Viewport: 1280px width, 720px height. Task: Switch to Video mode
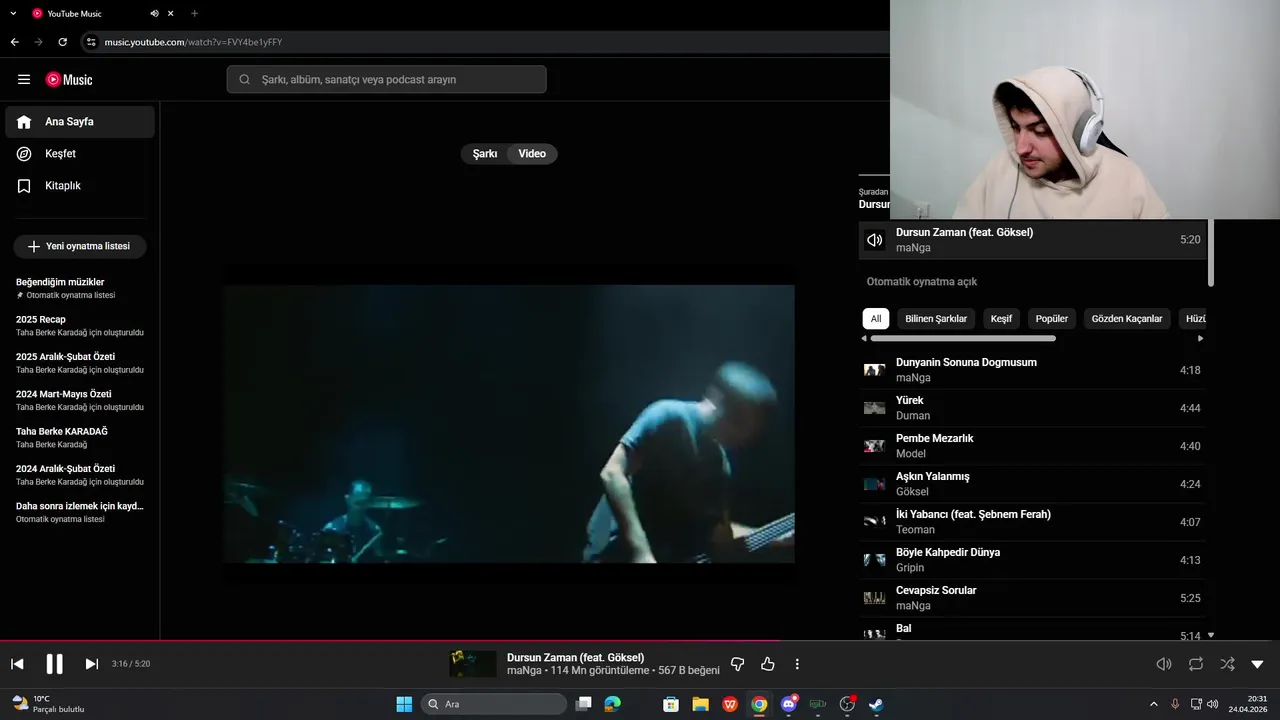point(532,154)
